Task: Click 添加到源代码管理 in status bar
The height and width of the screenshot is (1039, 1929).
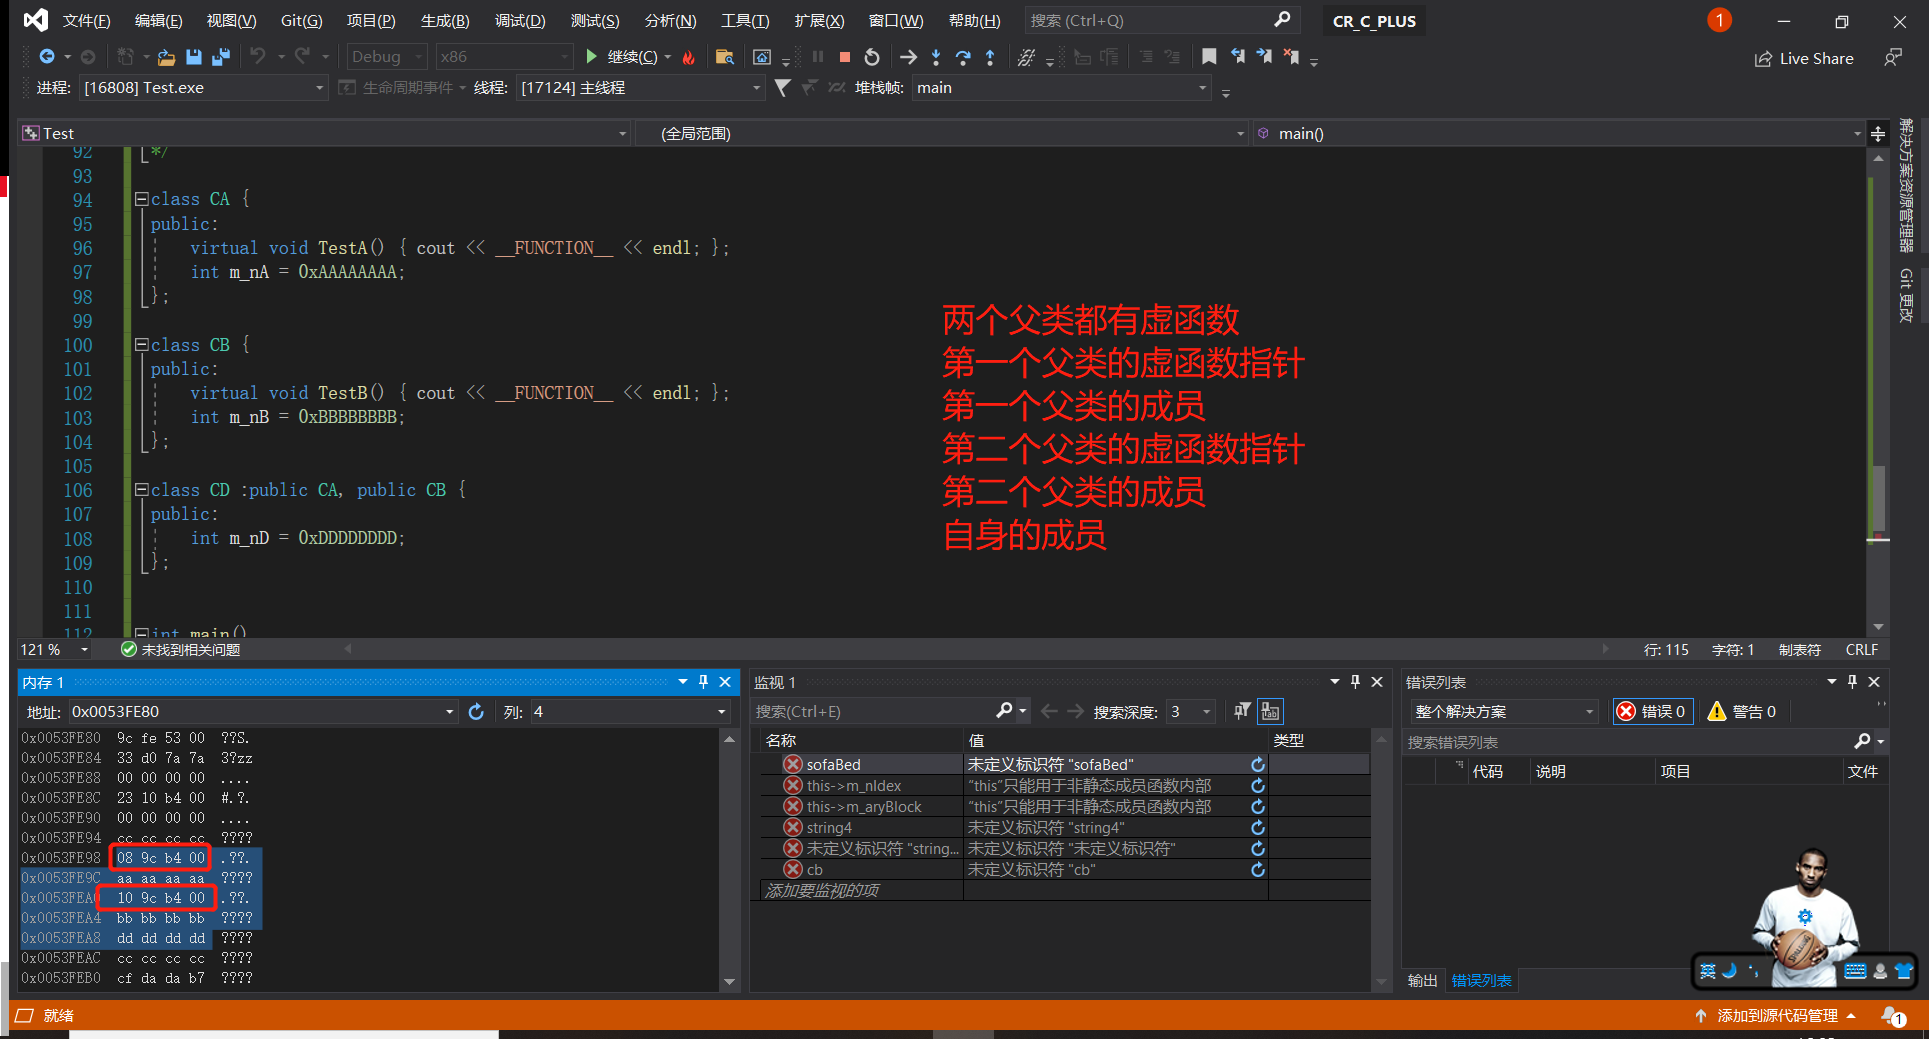Action: [x=1775, y=1016]
